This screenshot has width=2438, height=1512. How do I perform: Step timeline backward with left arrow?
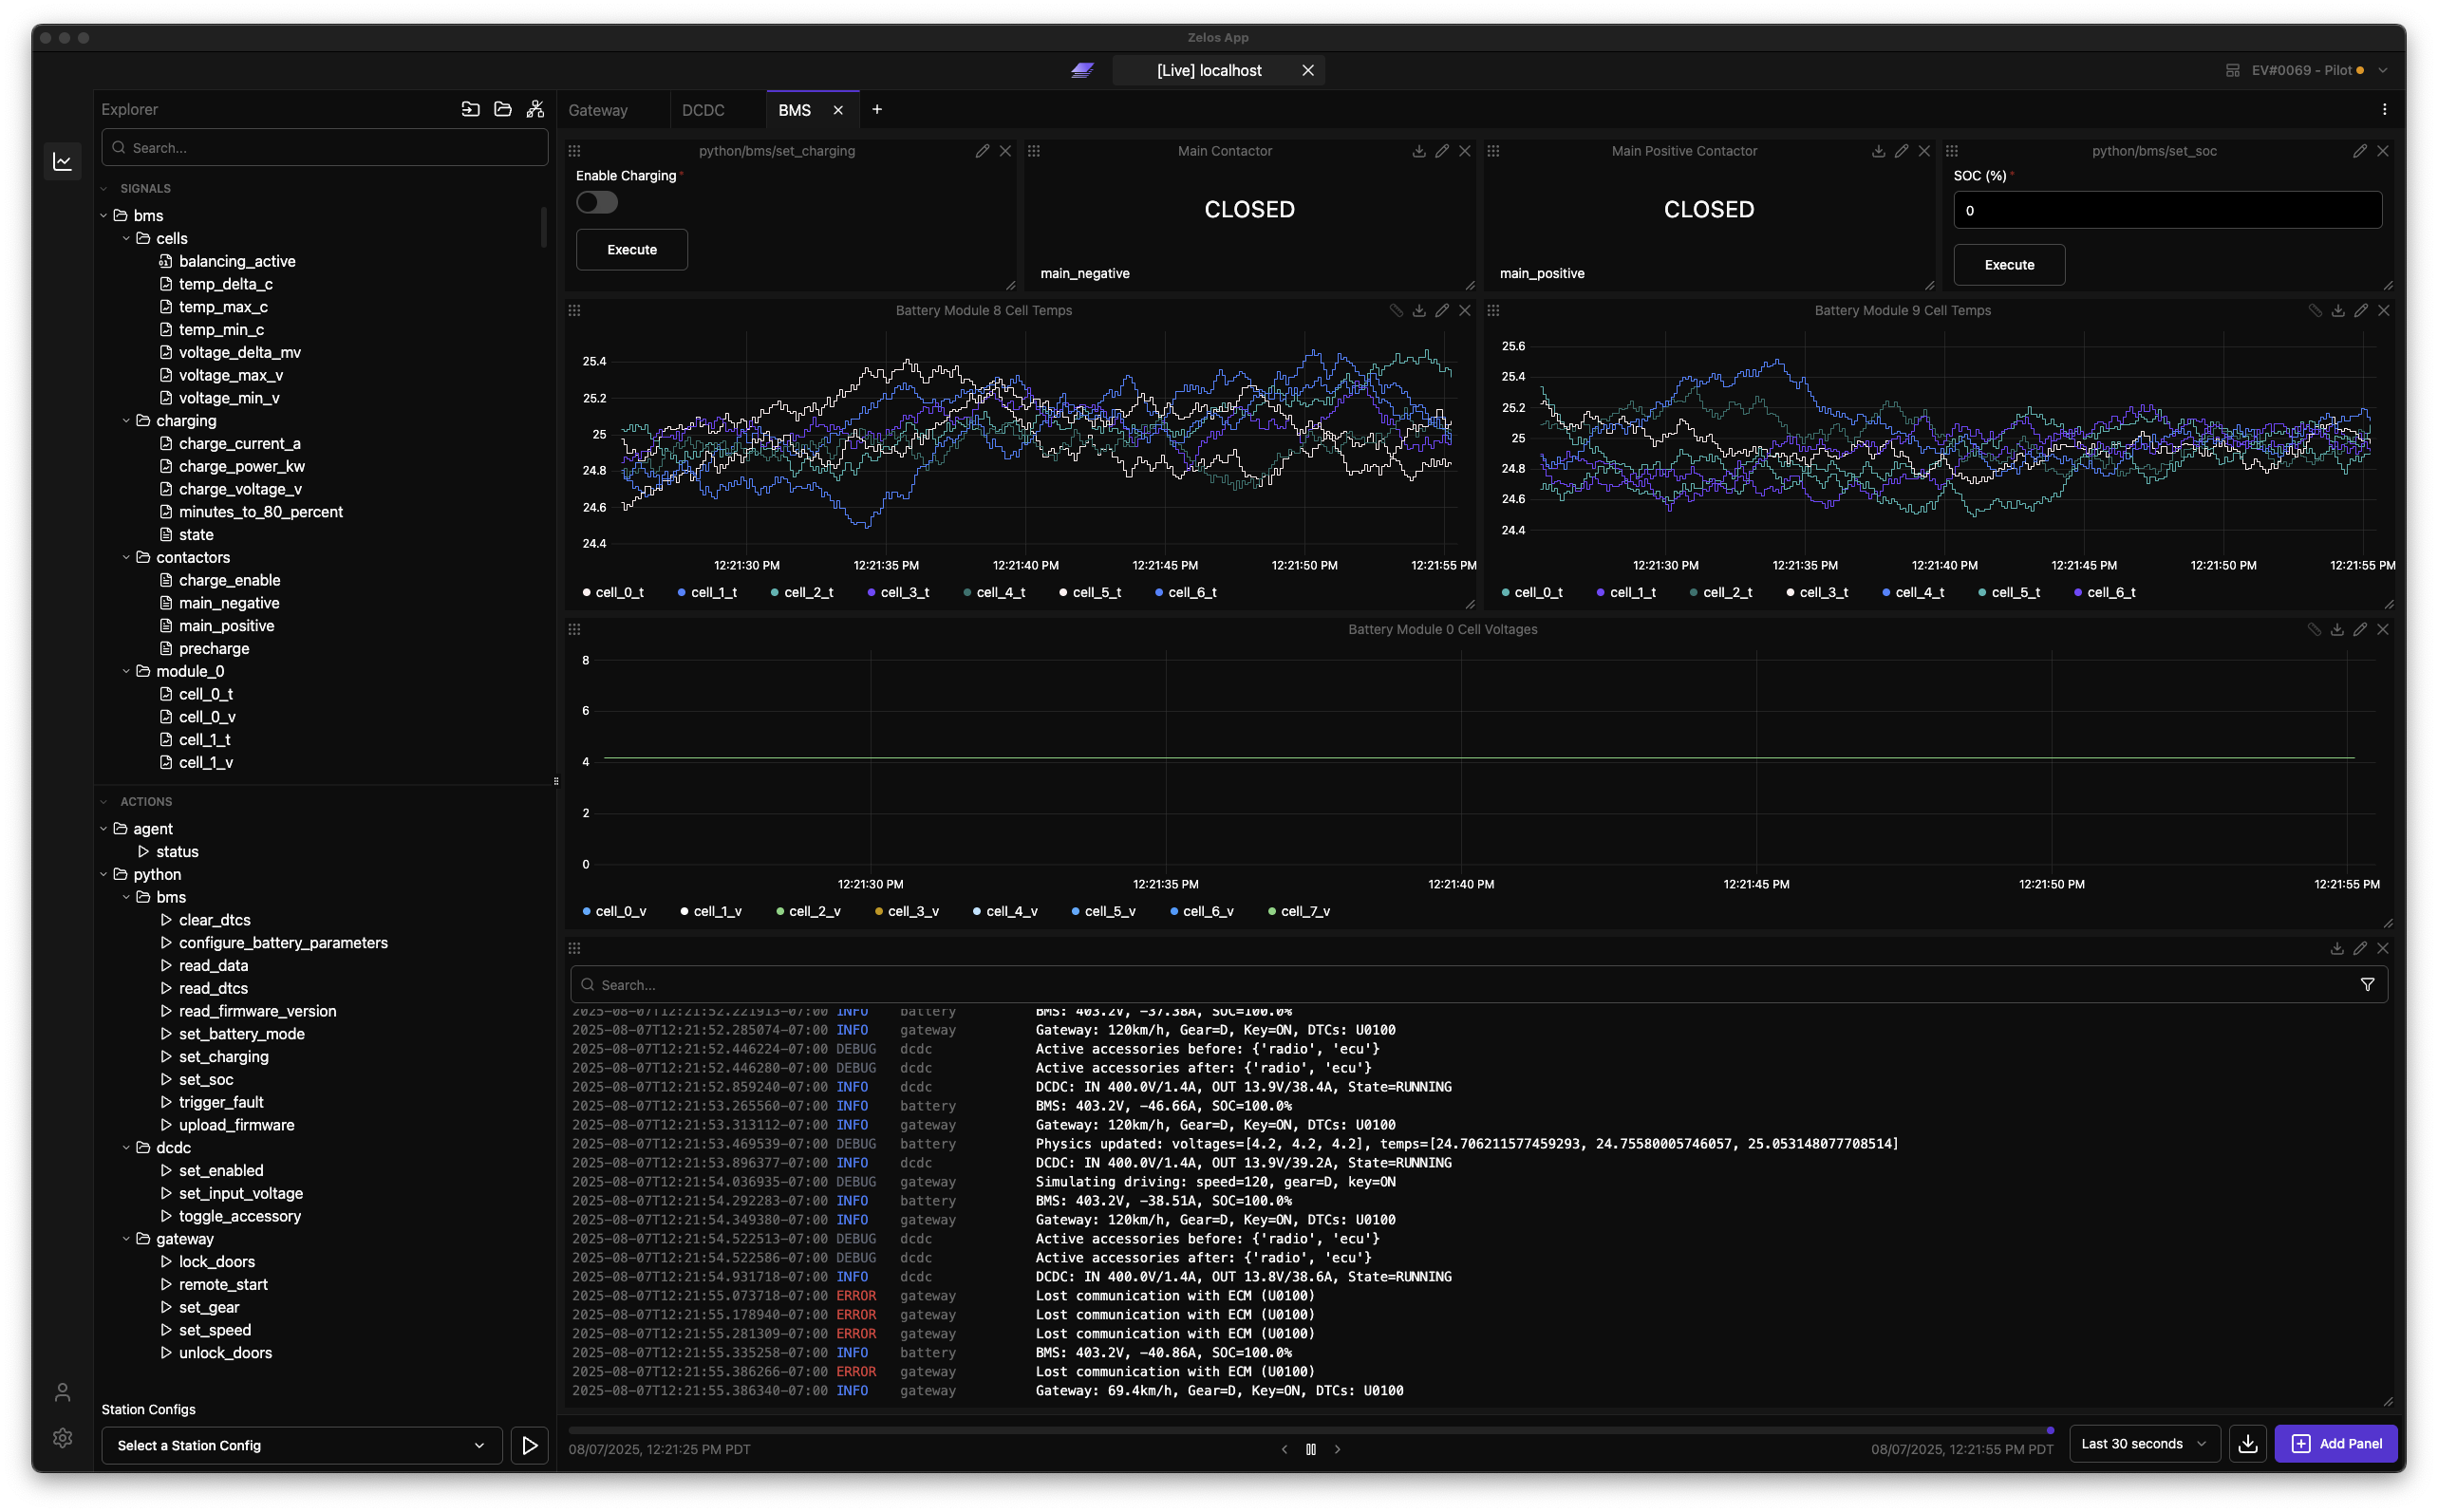[1284, 1449]
